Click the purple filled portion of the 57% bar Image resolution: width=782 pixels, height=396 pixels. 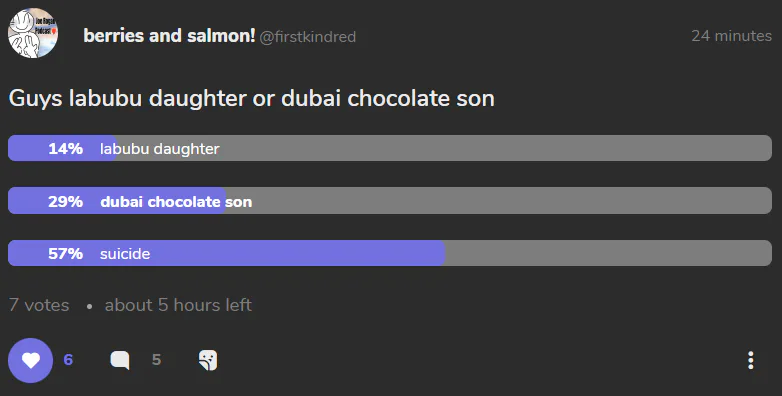226,253
